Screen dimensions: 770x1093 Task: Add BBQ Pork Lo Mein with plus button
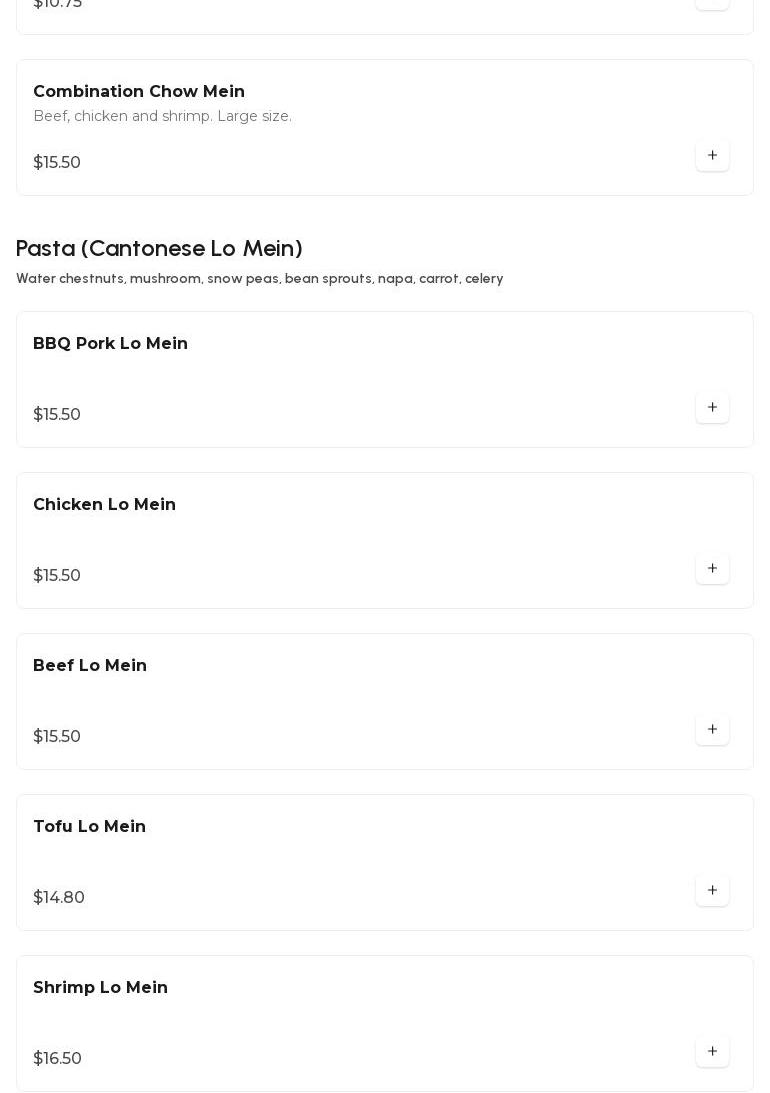(x=712, y=407)
